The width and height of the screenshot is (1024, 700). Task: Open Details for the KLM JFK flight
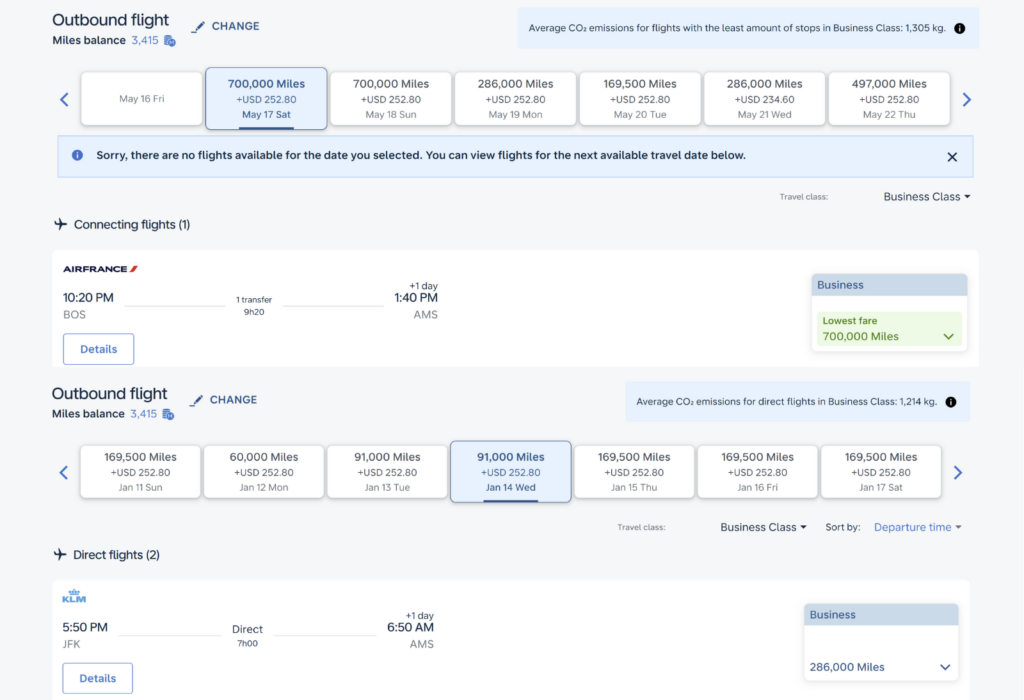pyautogui.click(x=98, y=678)
